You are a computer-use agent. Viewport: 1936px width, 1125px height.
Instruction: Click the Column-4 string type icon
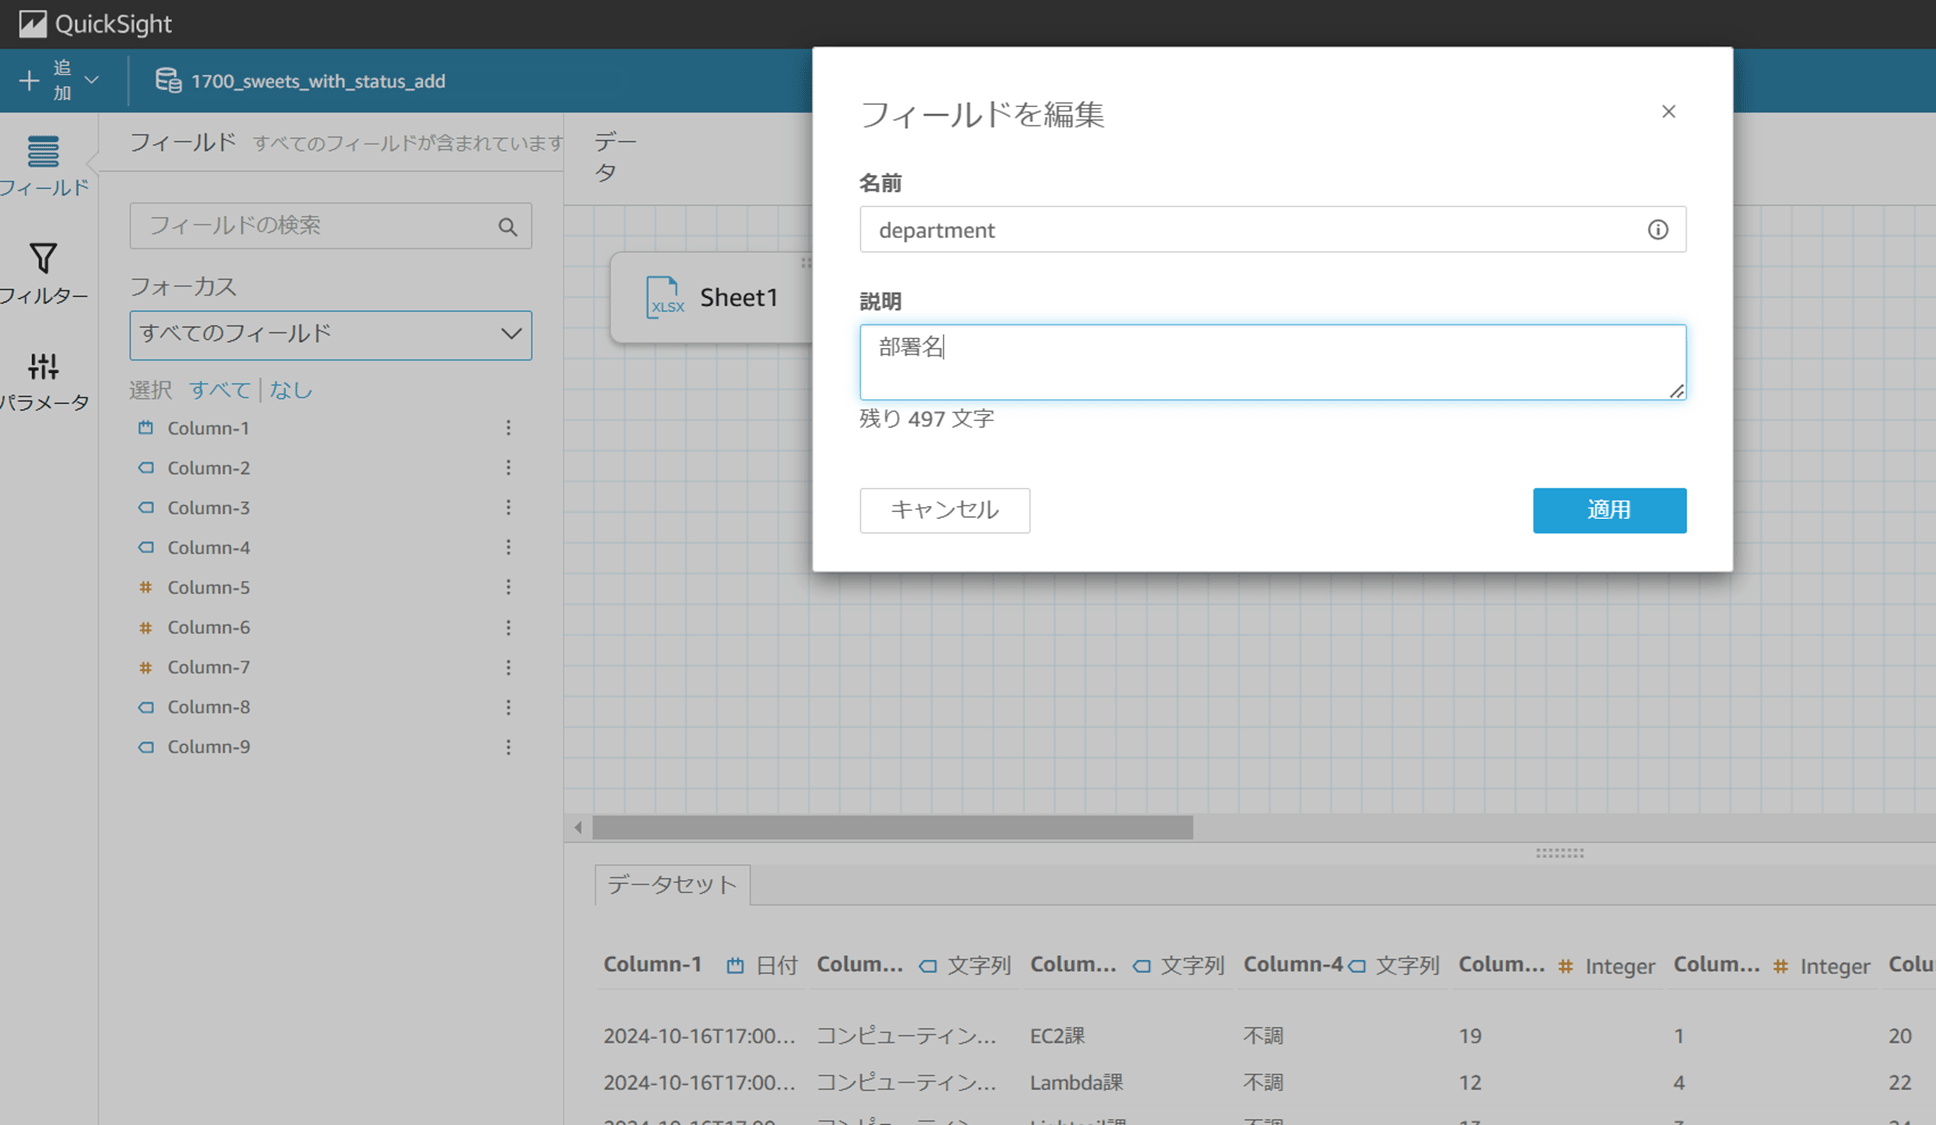click(x=146, y=548)
